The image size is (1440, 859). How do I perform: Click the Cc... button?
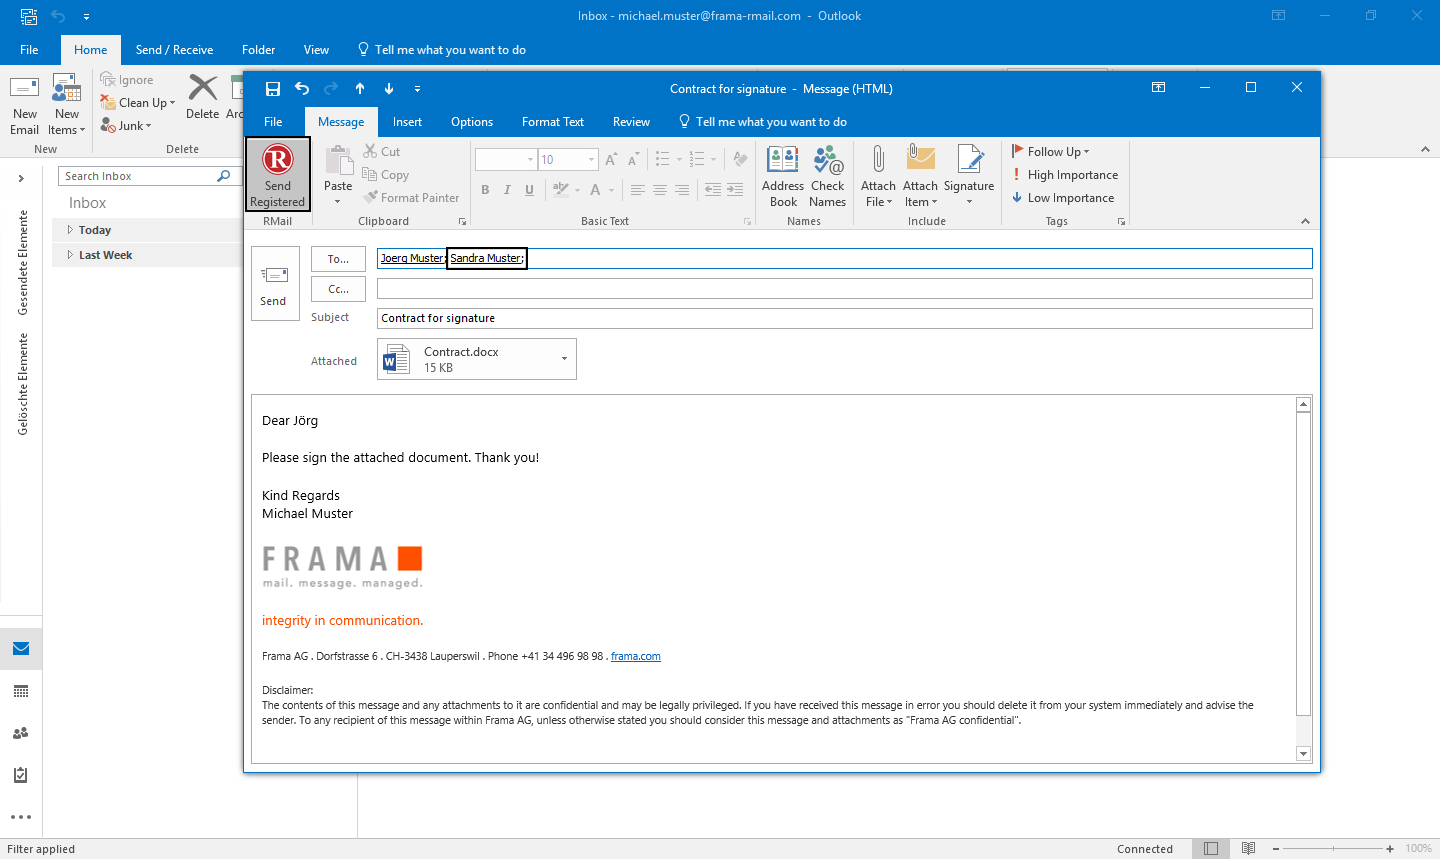338,289
